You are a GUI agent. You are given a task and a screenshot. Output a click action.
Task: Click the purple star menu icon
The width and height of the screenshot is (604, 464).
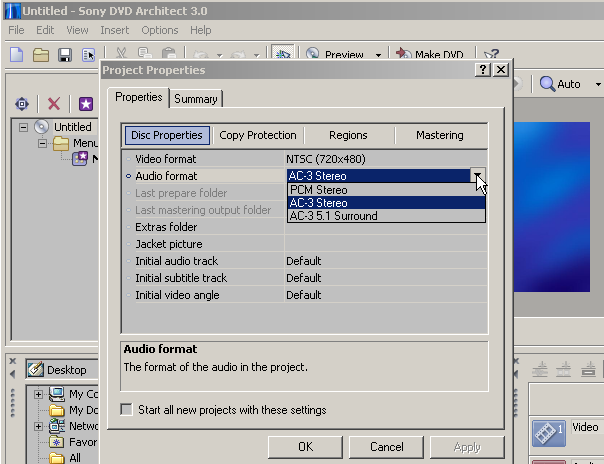[x=86, y=104]
